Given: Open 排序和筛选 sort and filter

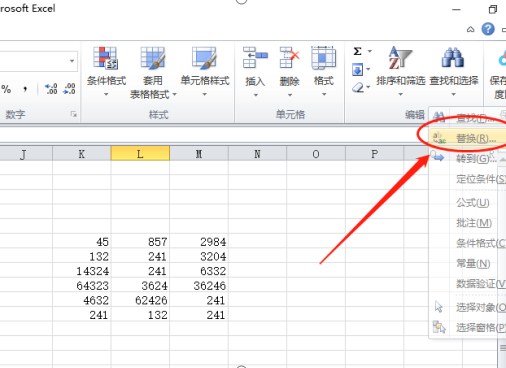Looking at the screenshot, I should tap(401, 71).
